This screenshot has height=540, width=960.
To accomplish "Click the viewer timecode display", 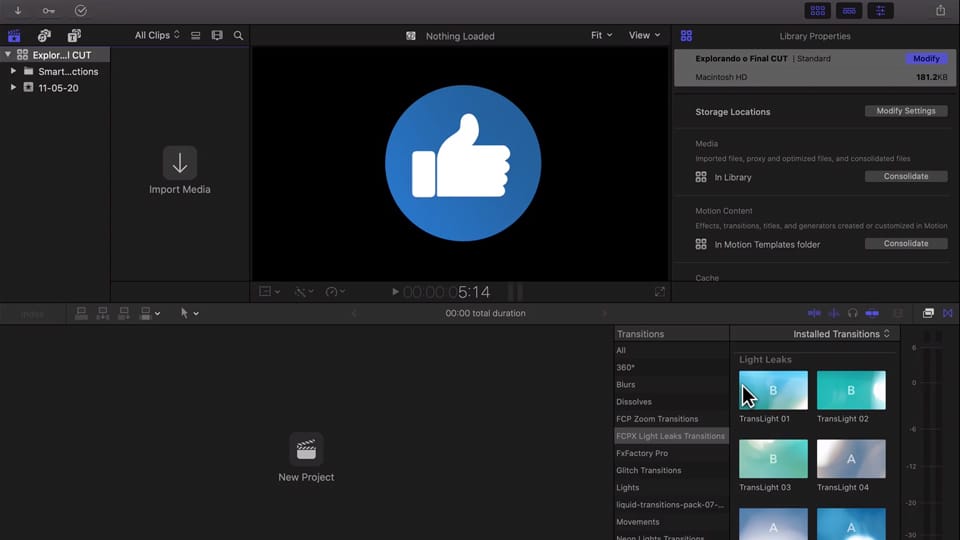I will tap(447, 292).
